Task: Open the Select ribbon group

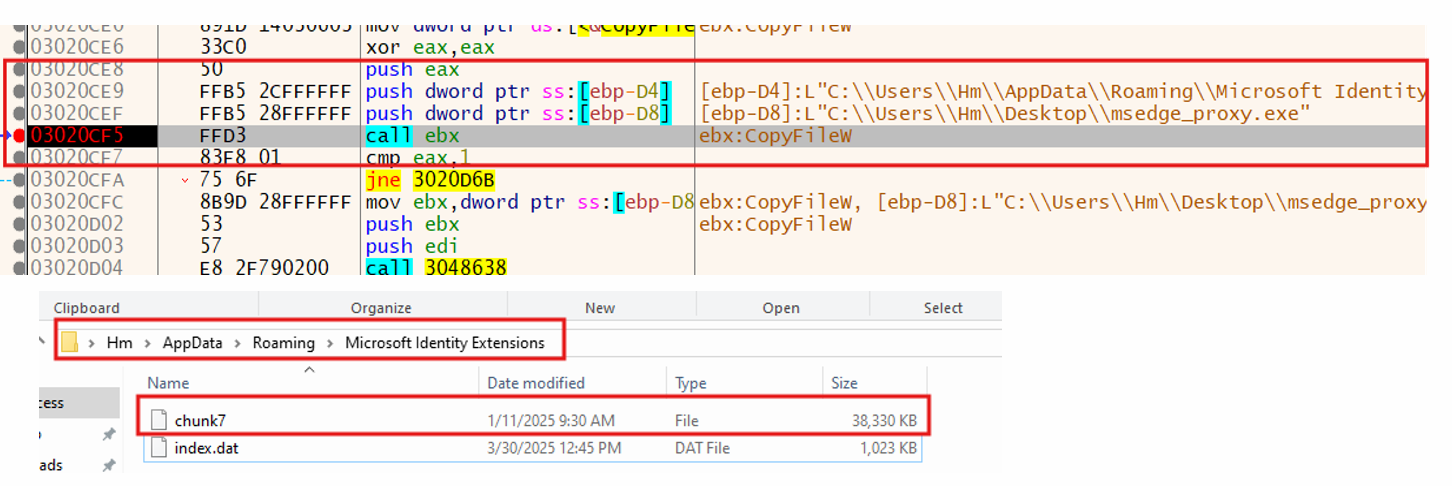Action: (x=943, y=308)
